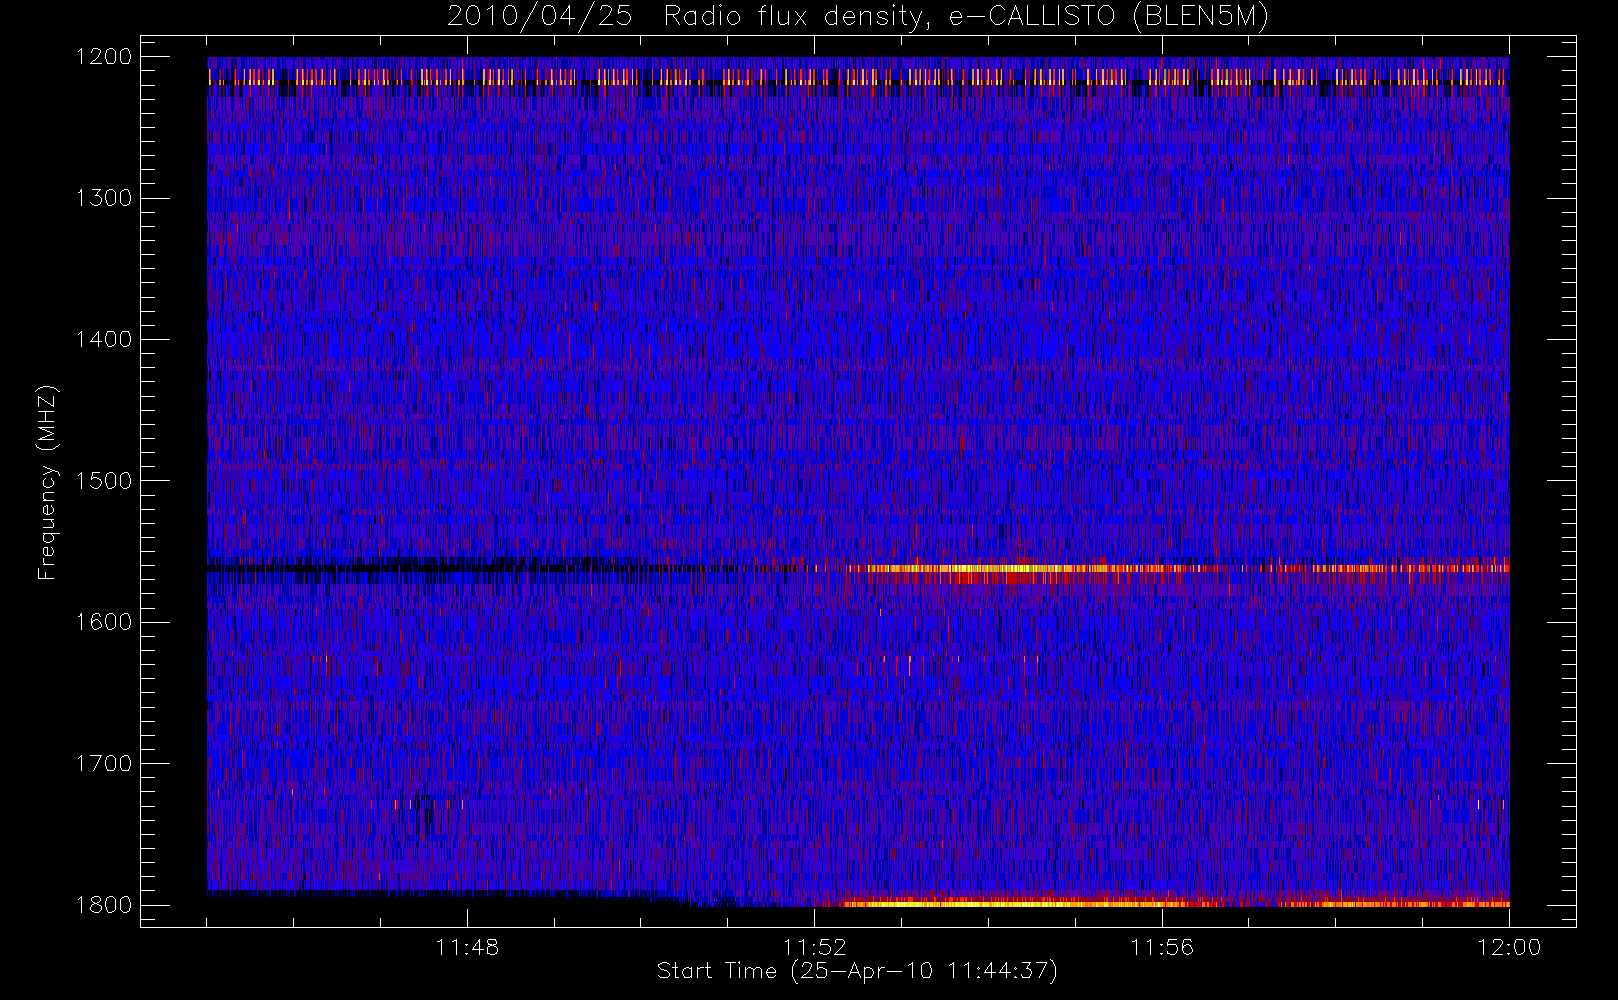Click the 1200 frequency tick label
The width and height of the screenshot is (1618, 1000).
[104, 57]
